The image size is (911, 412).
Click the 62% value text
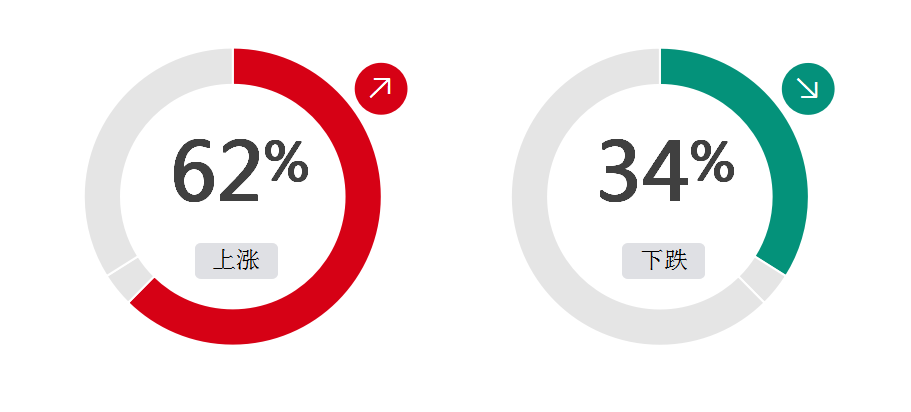point(240,170)
